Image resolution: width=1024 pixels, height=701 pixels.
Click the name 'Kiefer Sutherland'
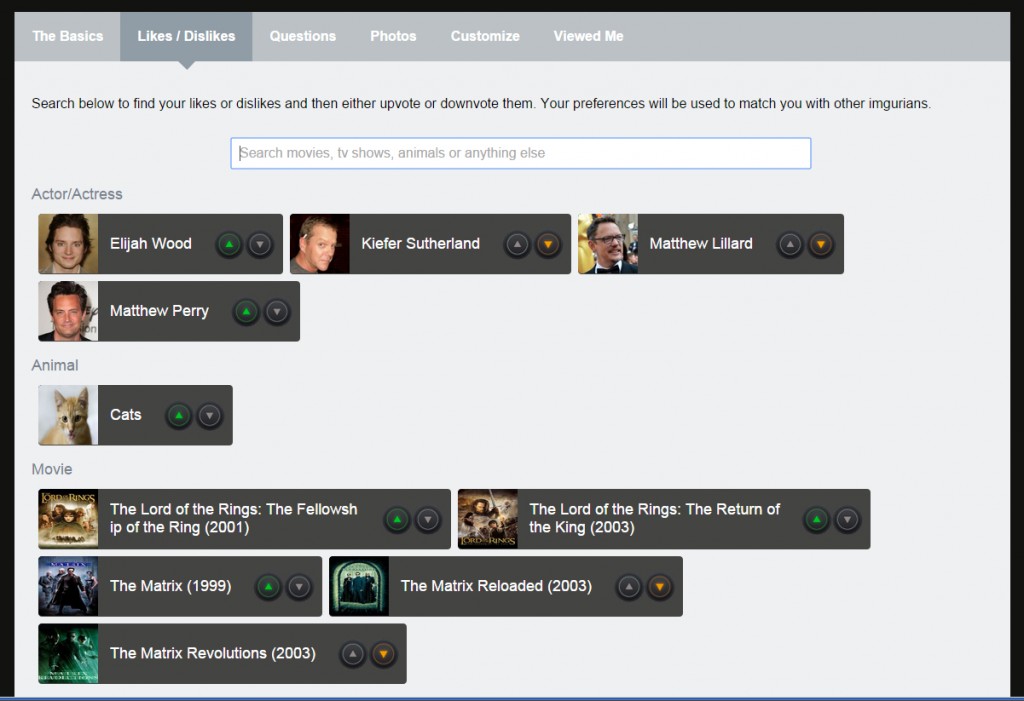(421, 244)
